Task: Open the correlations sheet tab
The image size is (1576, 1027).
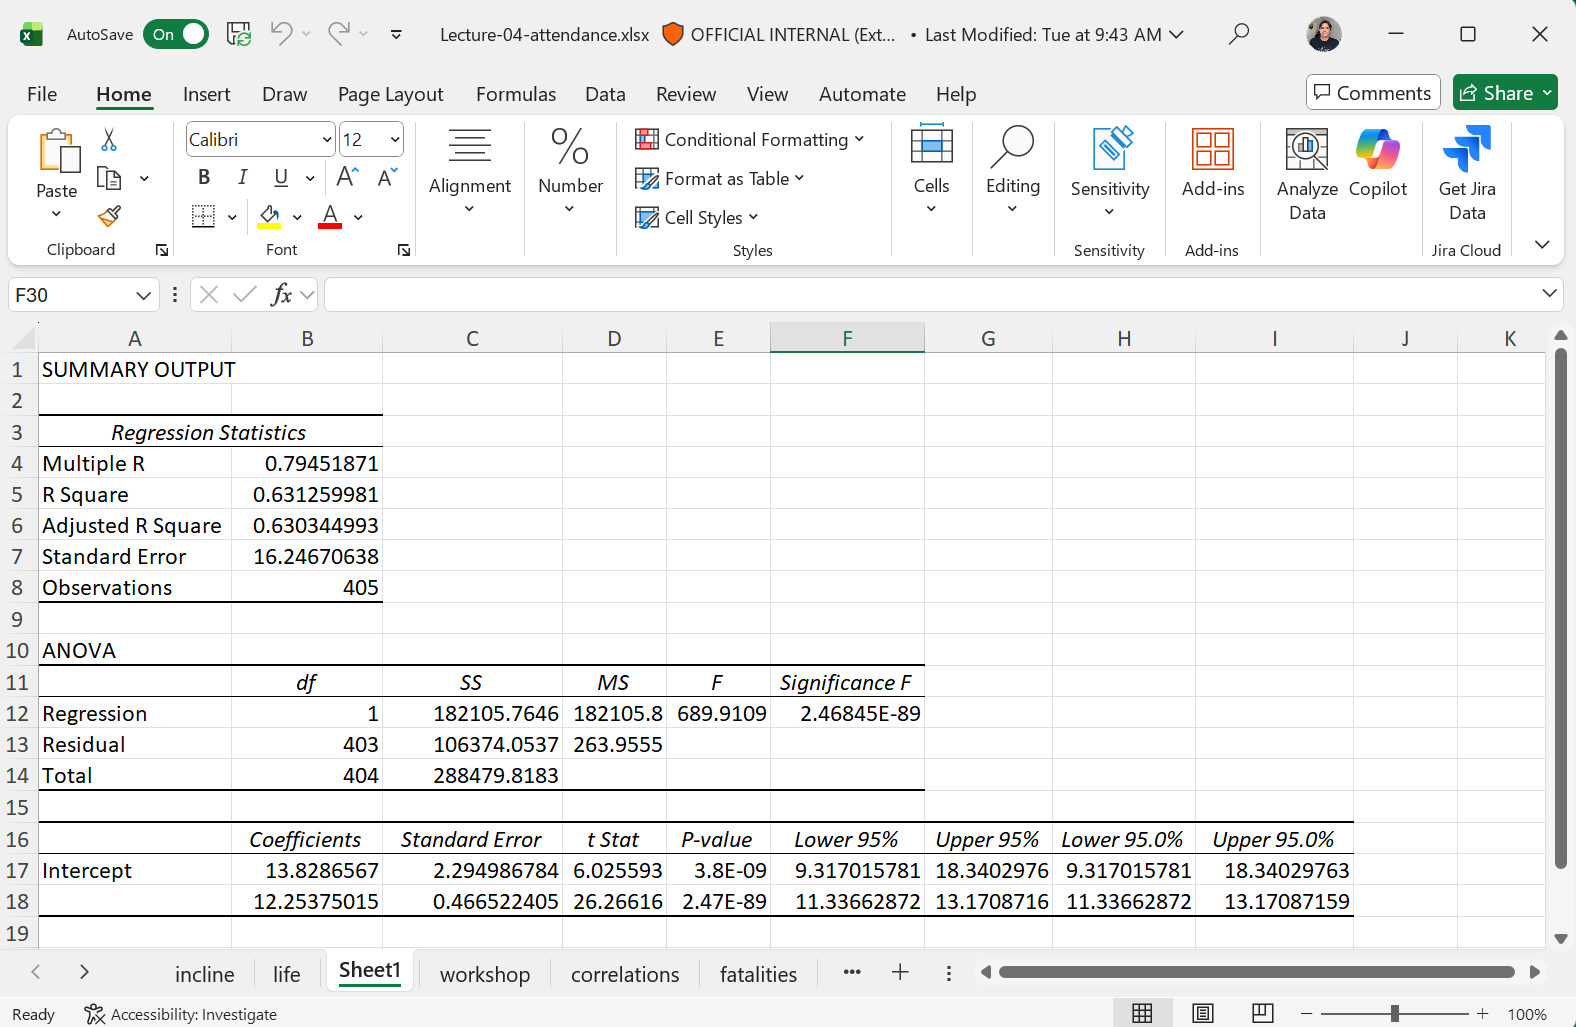Action: (x=625, y=974)
